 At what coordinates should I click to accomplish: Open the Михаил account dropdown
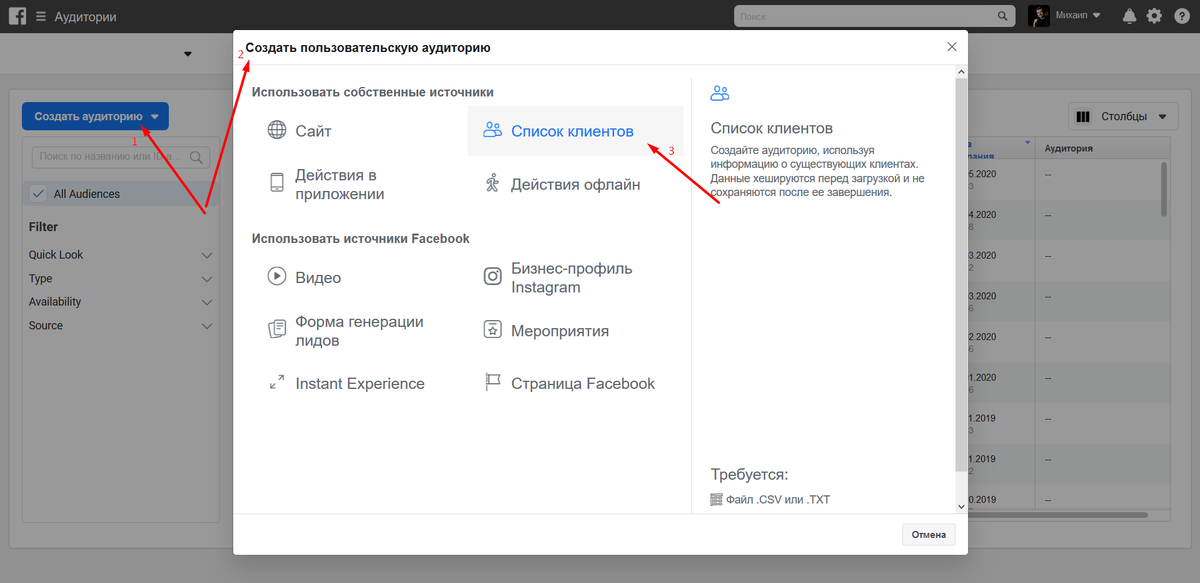[1078, 16]
